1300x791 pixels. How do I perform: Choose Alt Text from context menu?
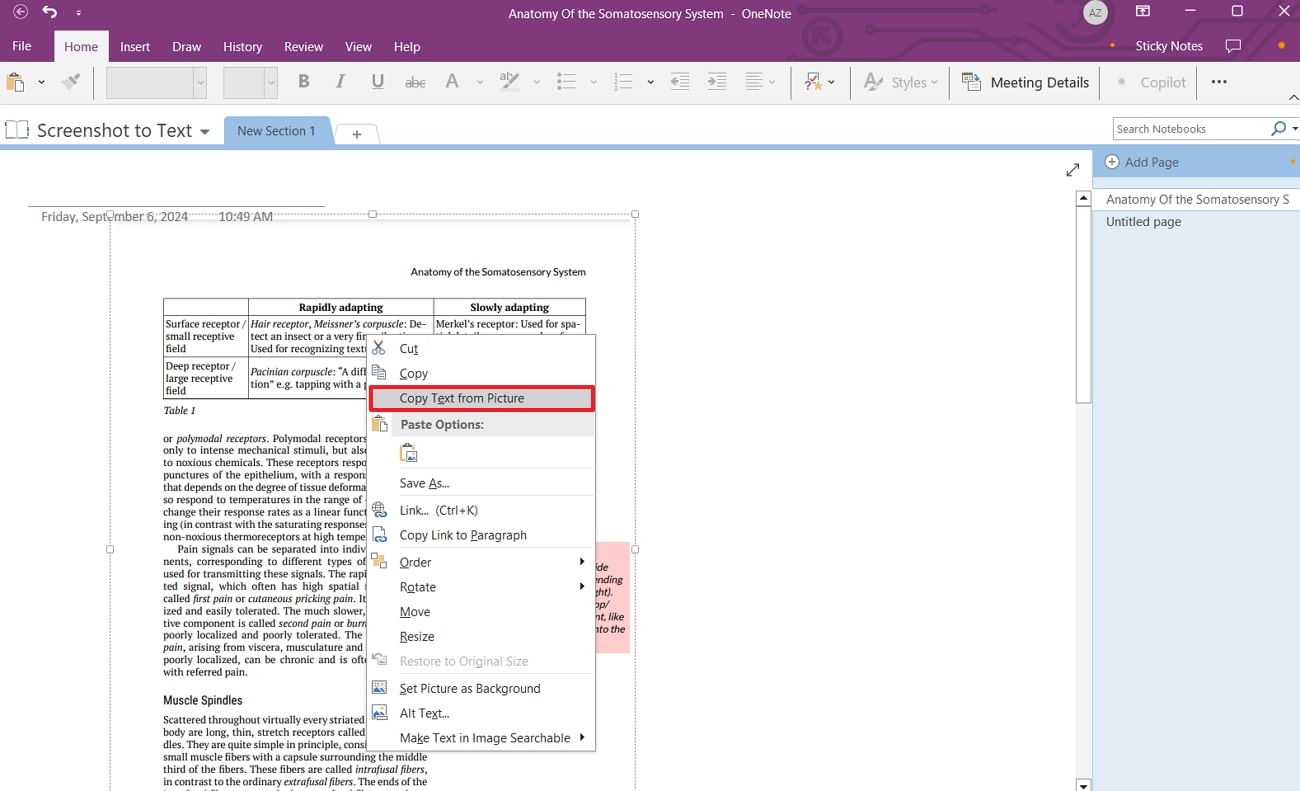coord(481,713)
